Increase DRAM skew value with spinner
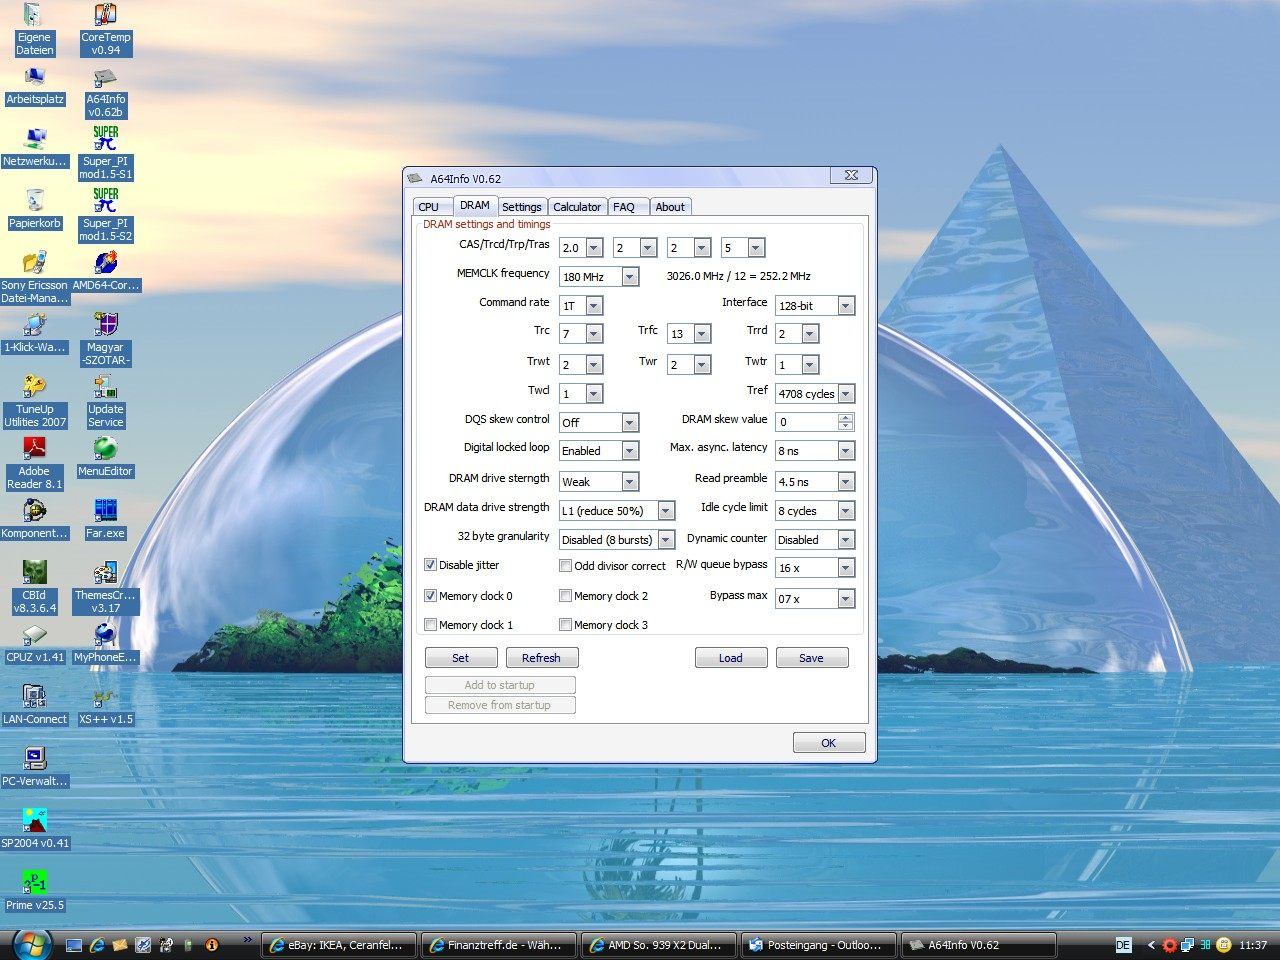1280x960 pixels. [846, 418]
